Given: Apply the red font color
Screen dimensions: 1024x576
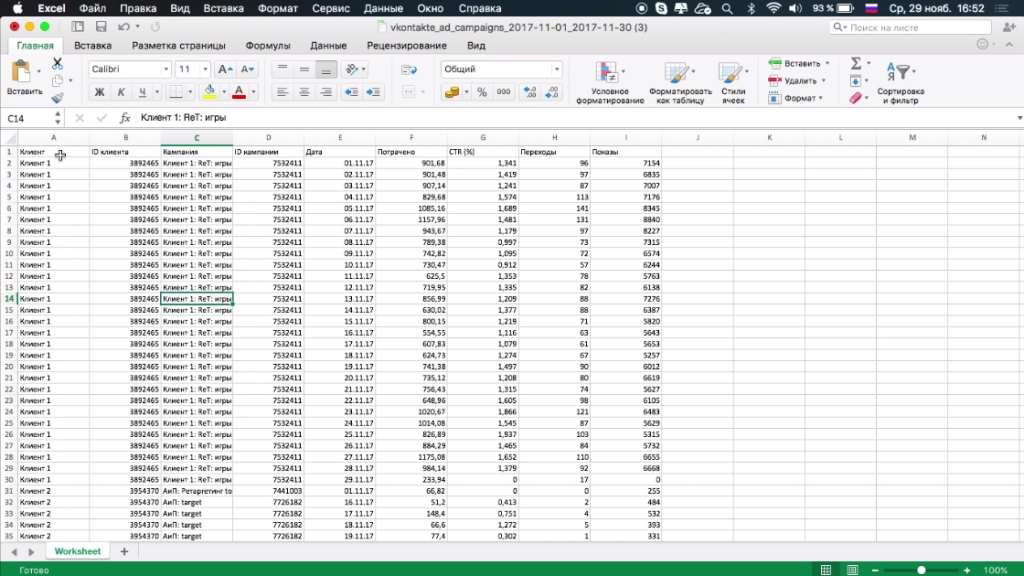Looking at the screenshot, I should [x=239, y=92].
